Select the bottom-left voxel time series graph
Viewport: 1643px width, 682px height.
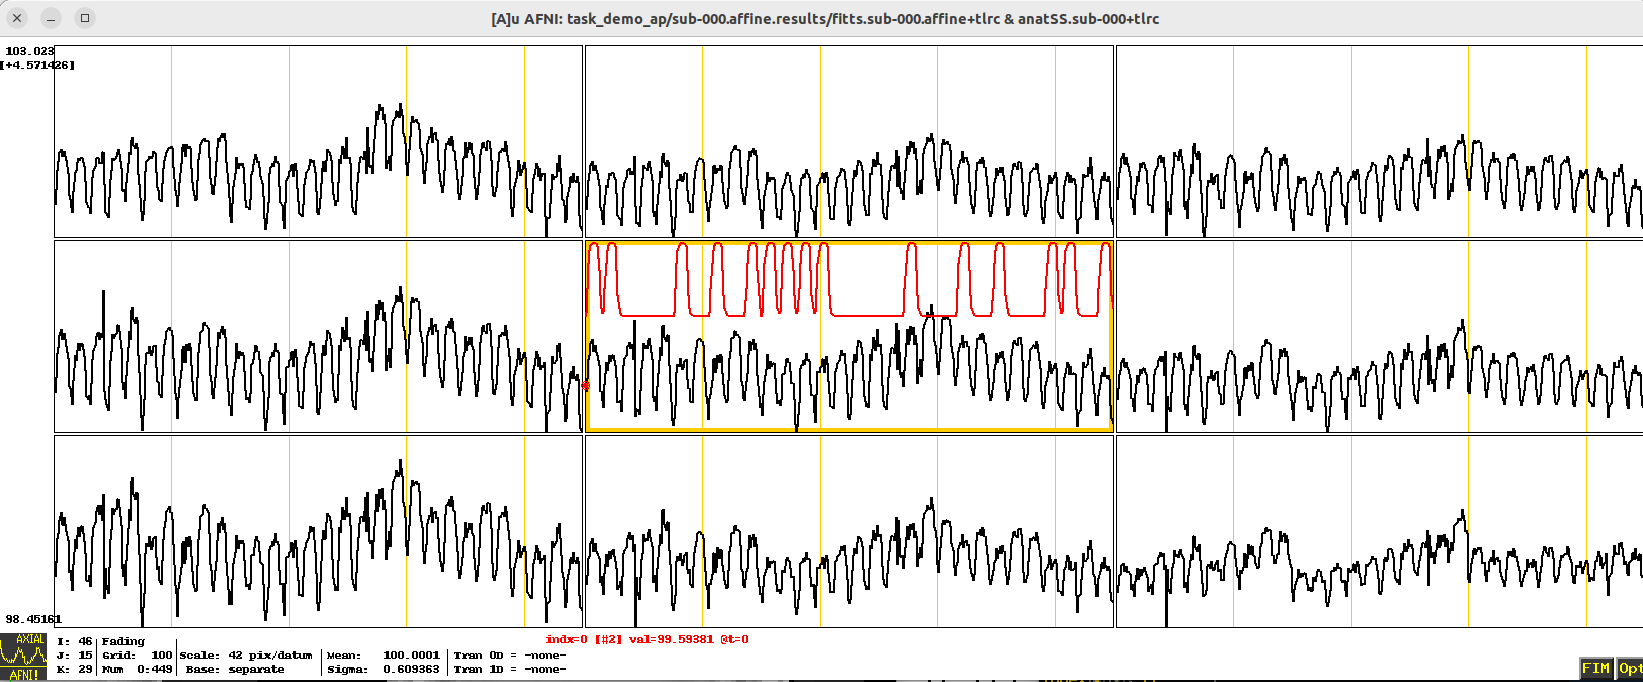point(318,531)
